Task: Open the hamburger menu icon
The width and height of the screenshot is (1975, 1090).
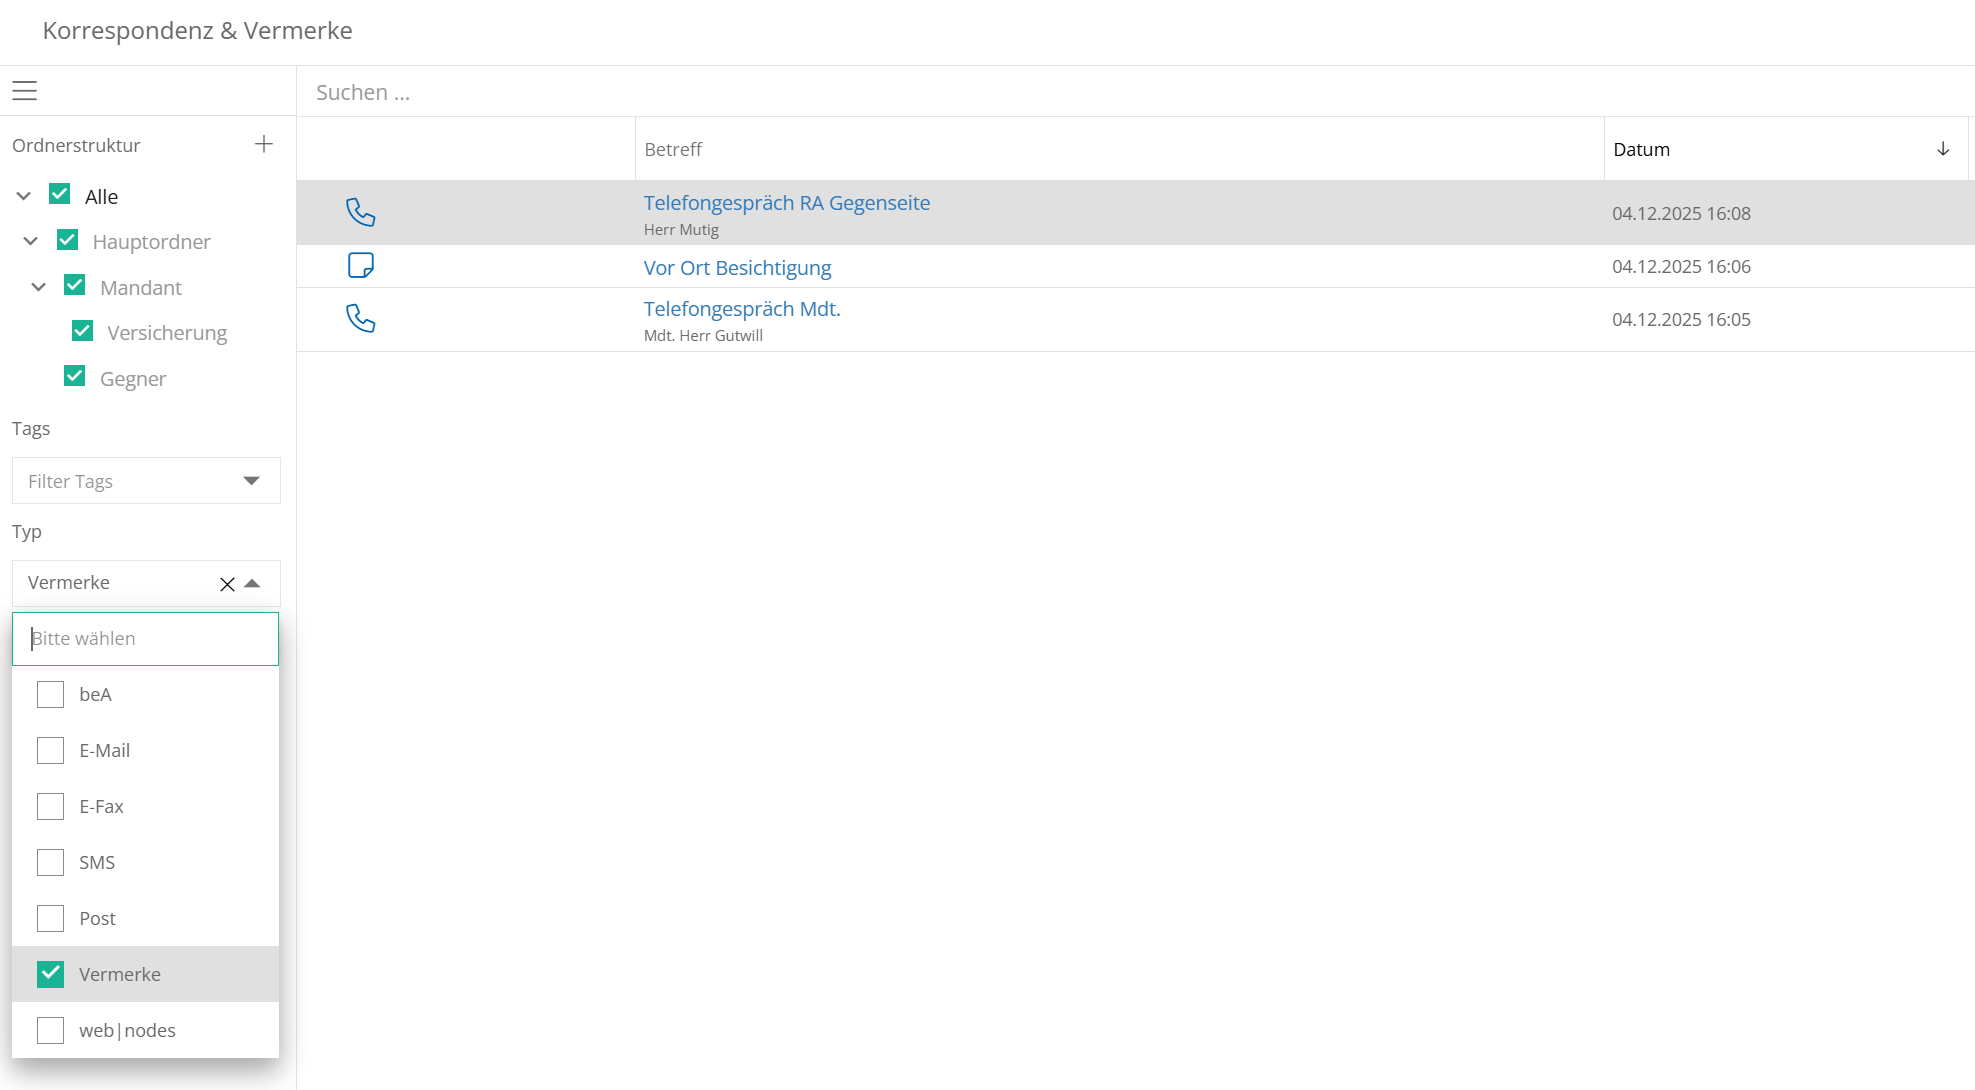Action: [x=25, y=91]
